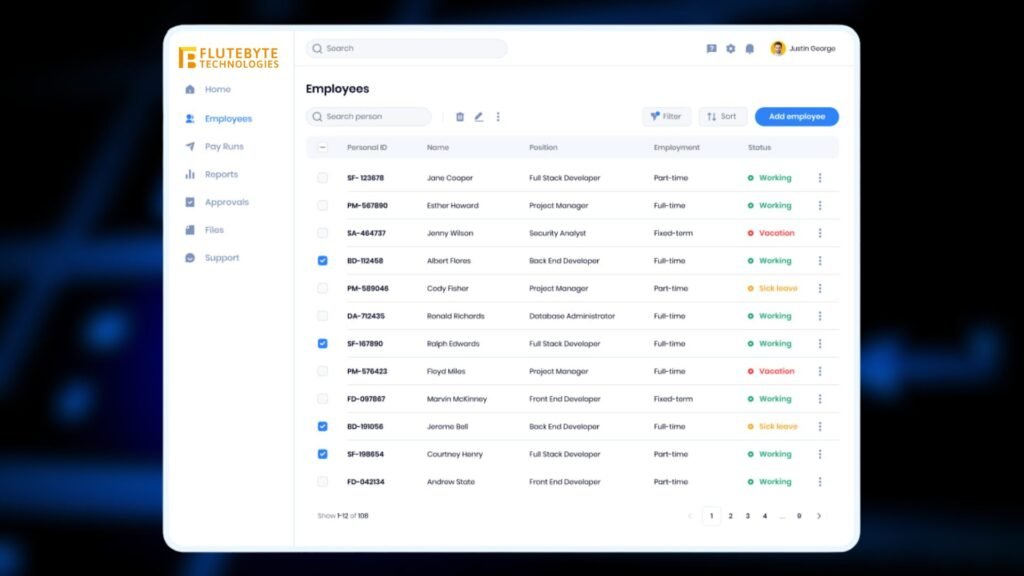Open the notifications bell icon
The height and width of the screenshot is (576, 1024).
749,49
